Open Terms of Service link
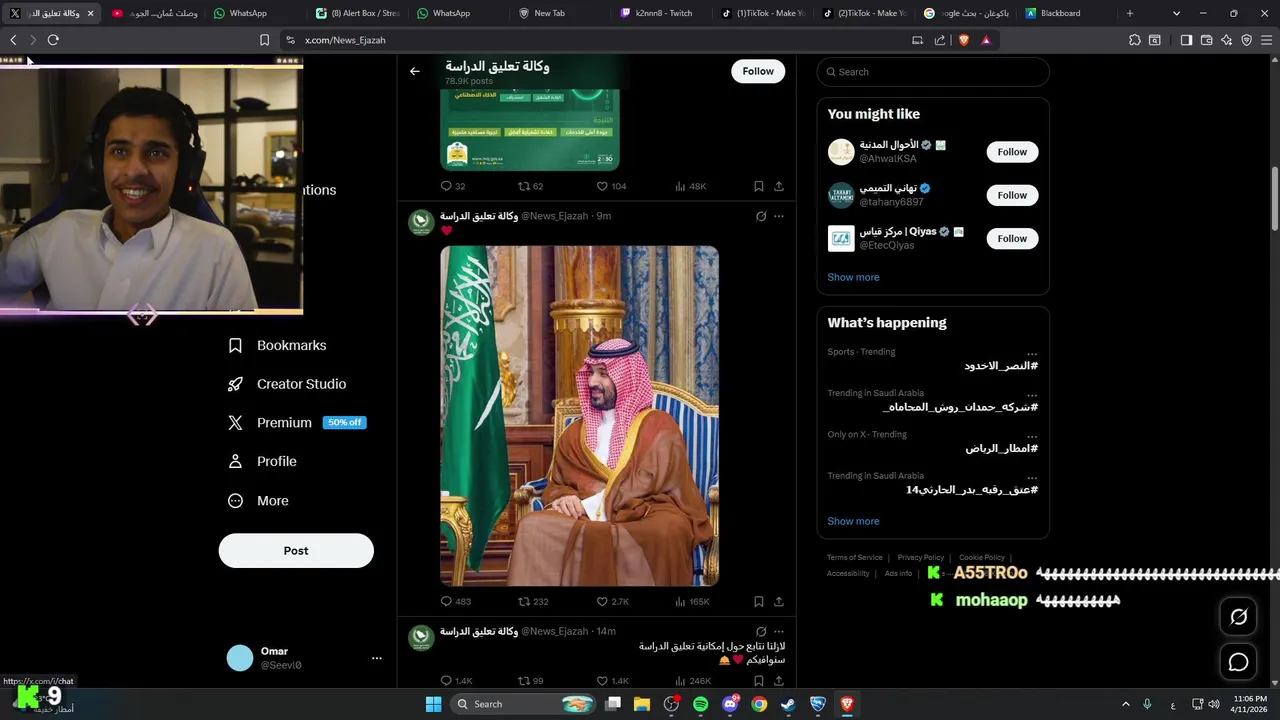The width and height of the screenshot is (1280, 720). coord(855,558)
